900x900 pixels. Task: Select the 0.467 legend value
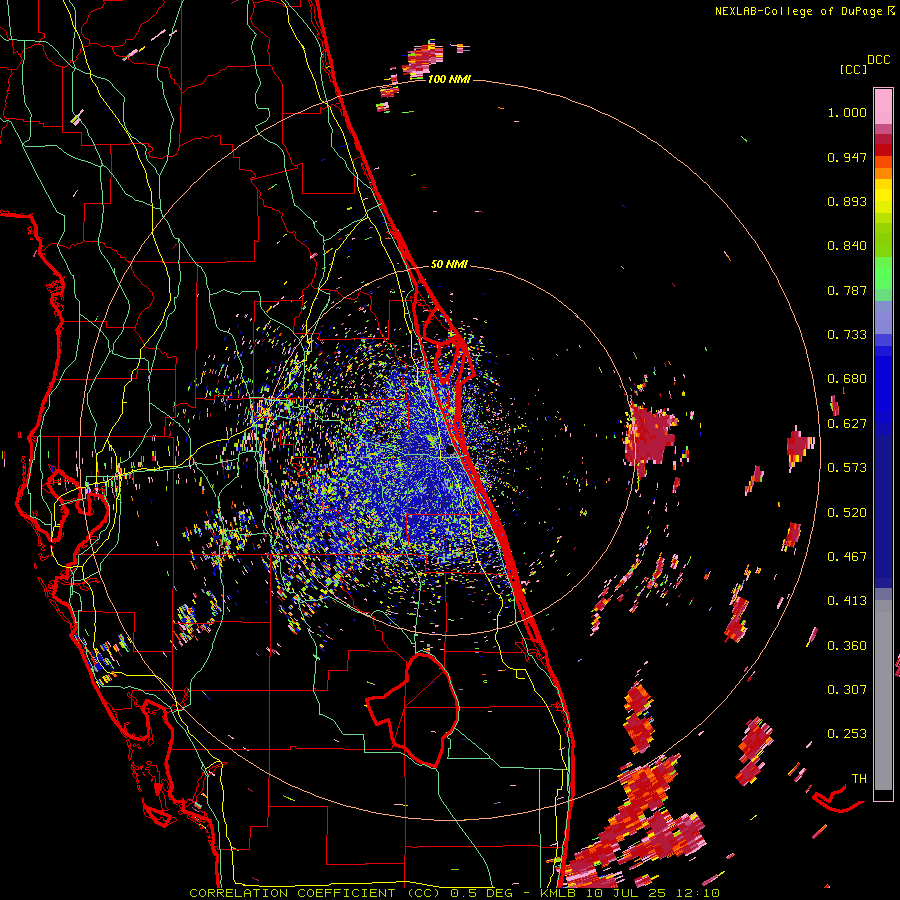coord(847,557)
